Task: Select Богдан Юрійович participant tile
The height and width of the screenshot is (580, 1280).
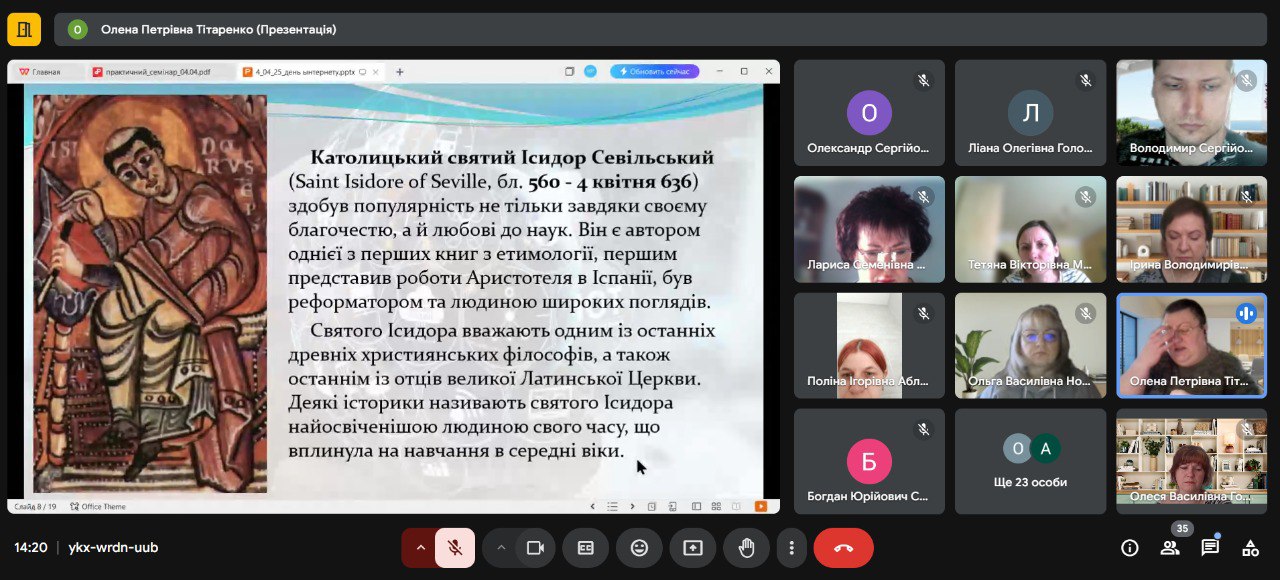Action: 869,461
